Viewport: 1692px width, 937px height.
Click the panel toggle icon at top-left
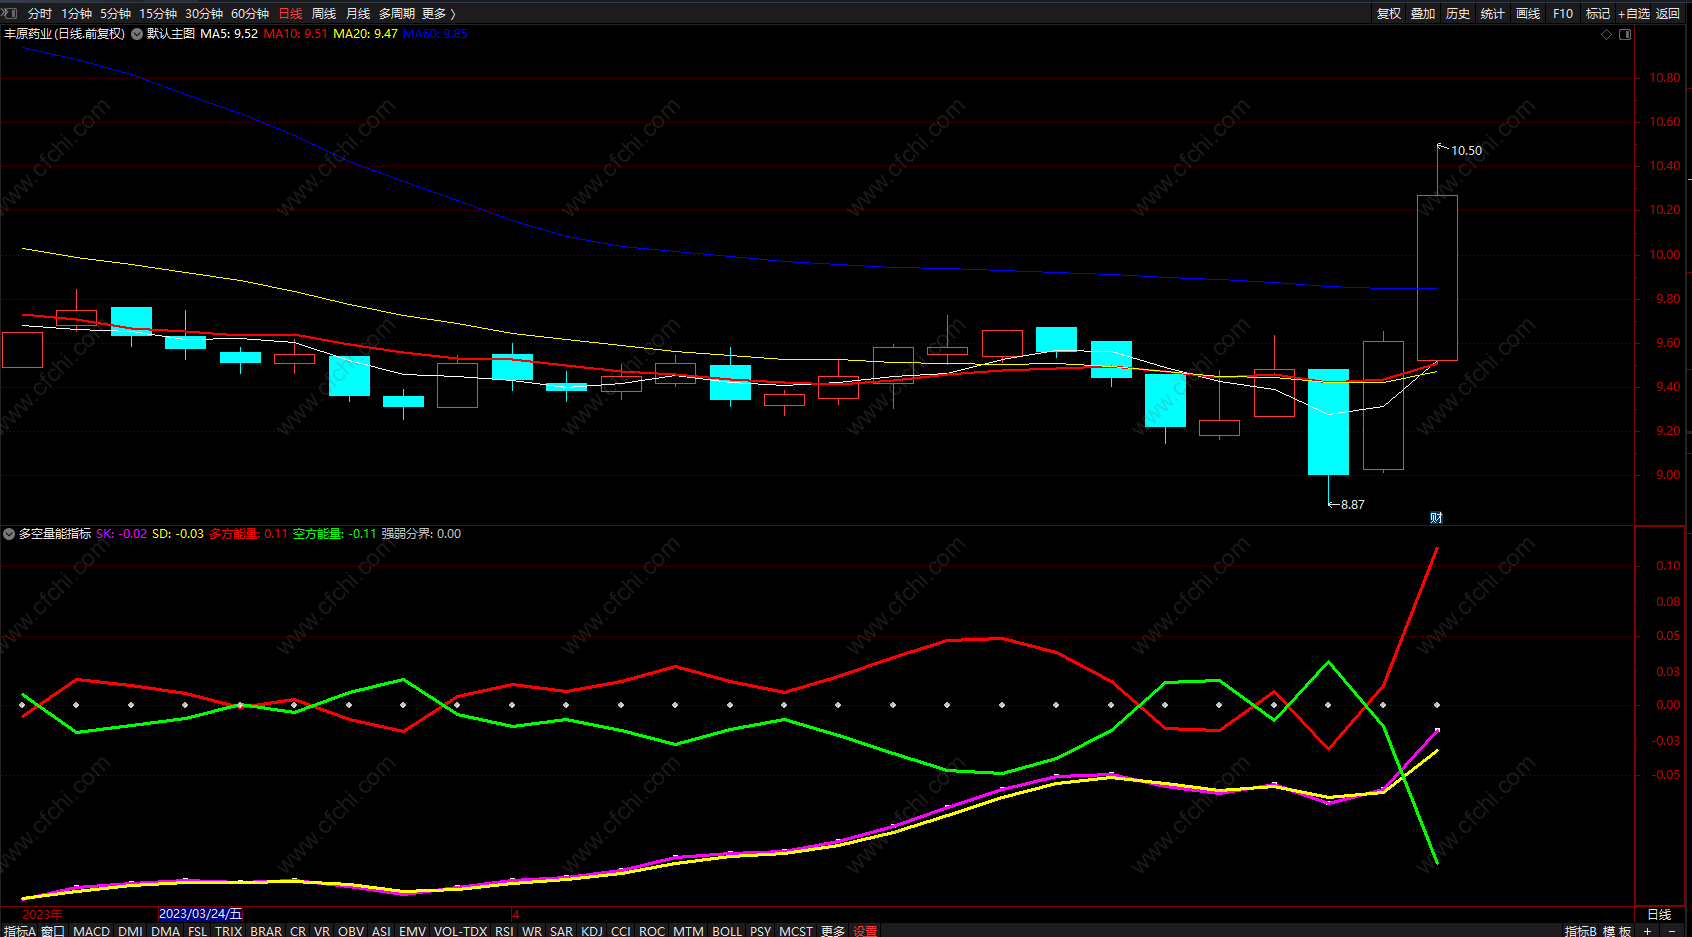point(10,13)
